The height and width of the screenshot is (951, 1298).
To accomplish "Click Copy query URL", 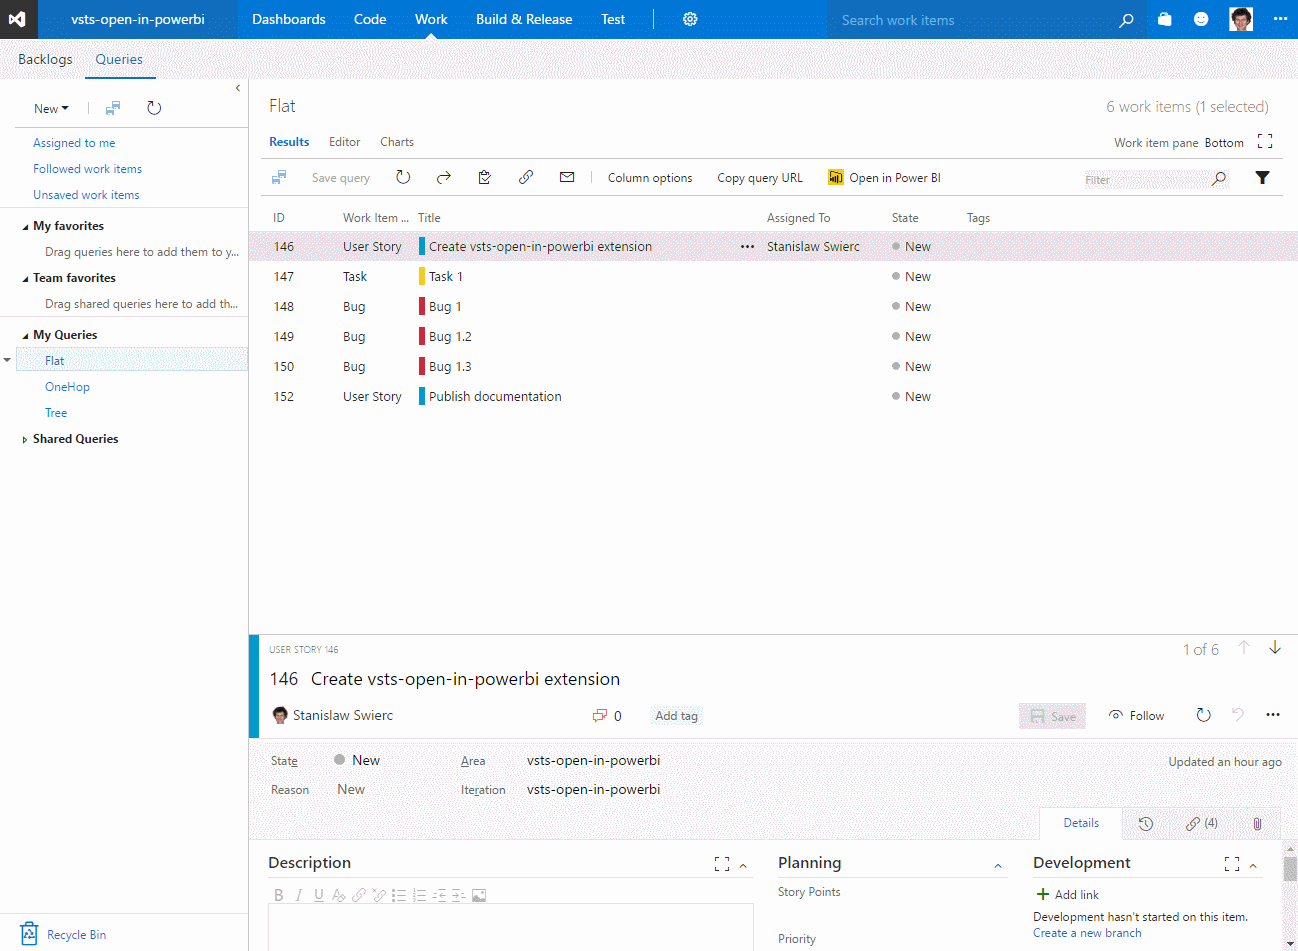I will (760, 178).
